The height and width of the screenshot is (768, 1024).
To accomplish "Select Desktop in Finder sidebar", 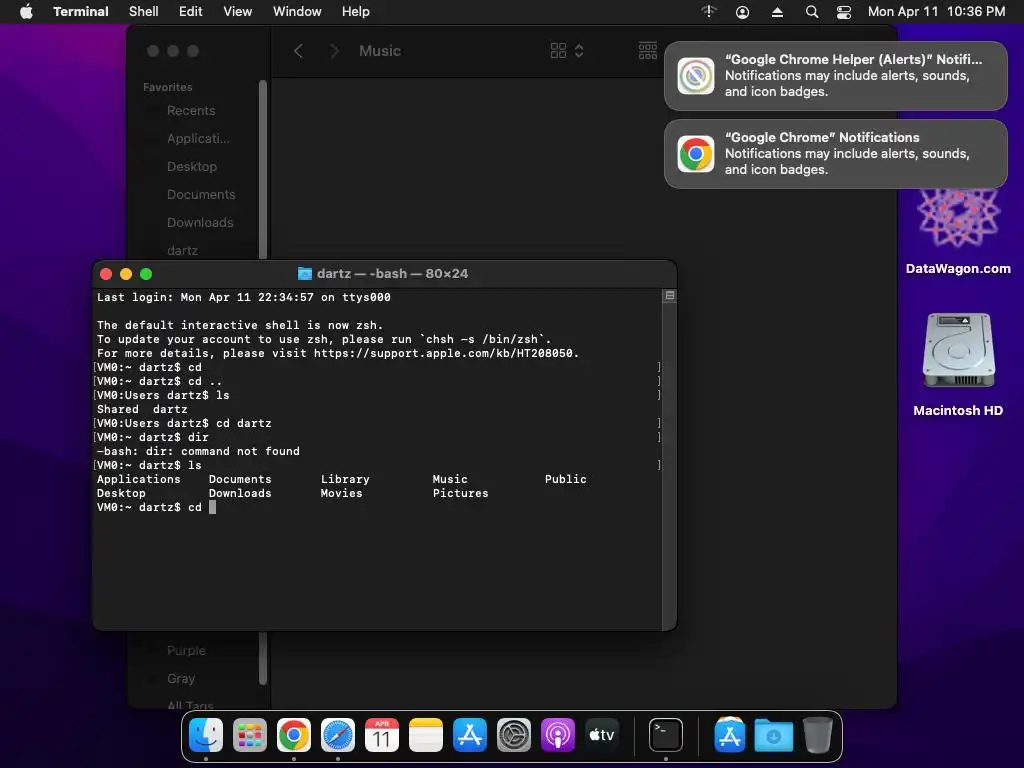I will [x=191, y=167].
